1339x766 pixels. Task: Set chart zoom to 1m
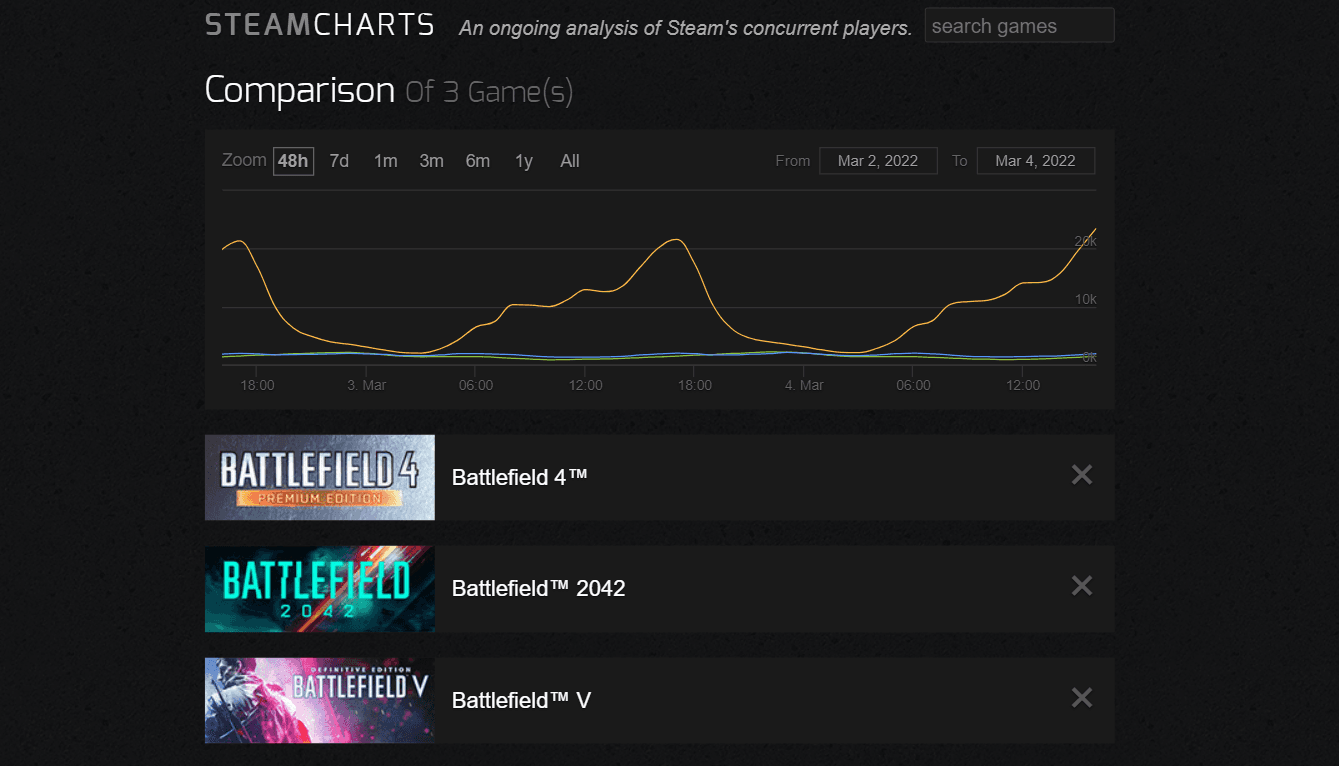(x=385, y=161)
